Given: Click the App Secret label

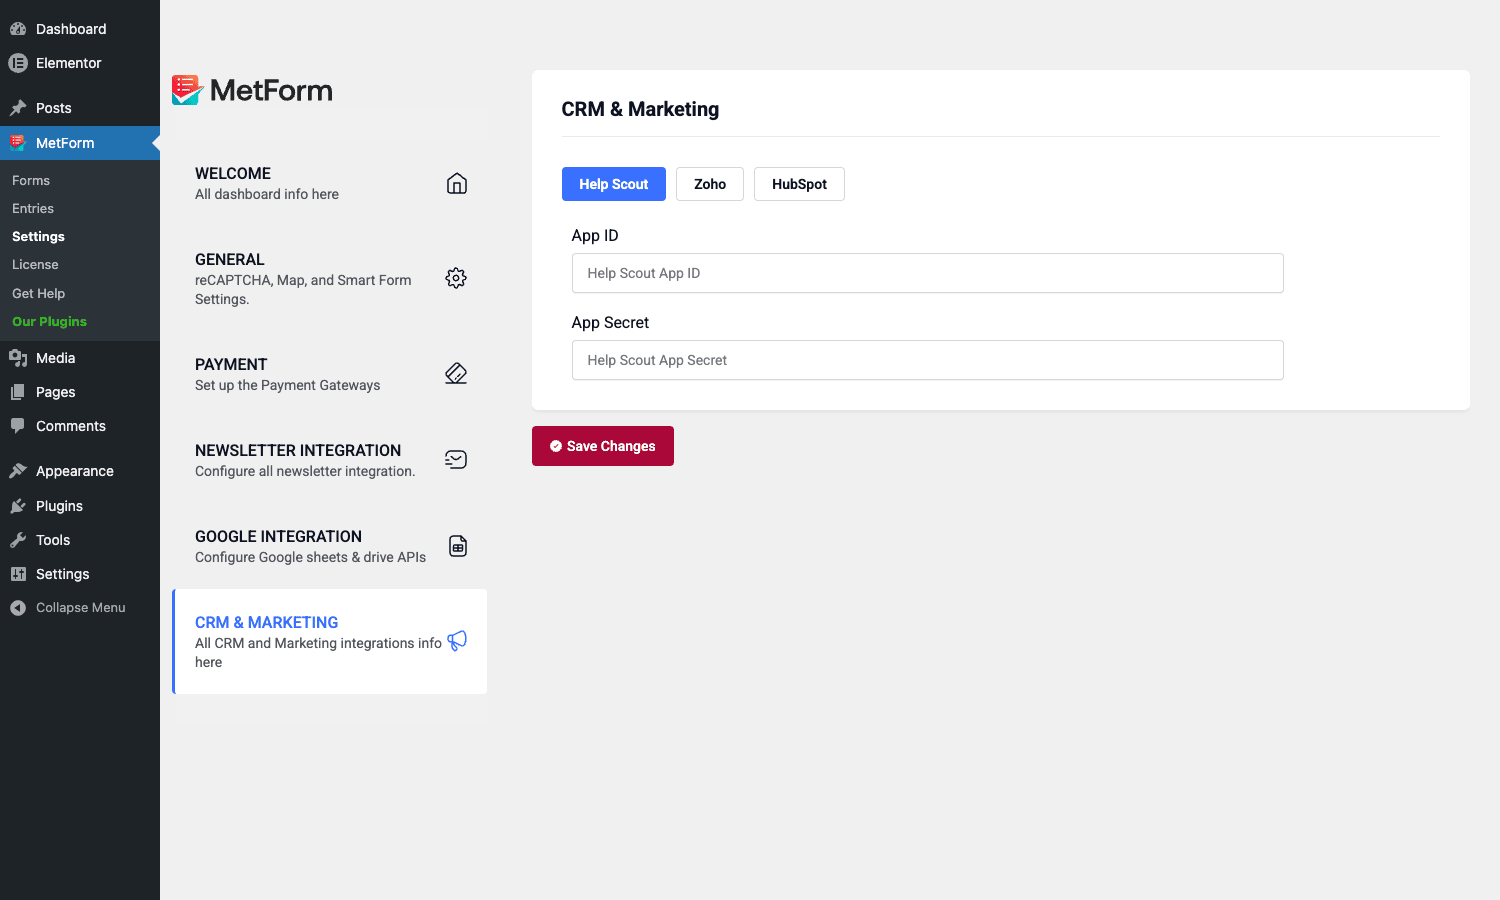Looking at the screenshot, I should click(x=610, y=323).
